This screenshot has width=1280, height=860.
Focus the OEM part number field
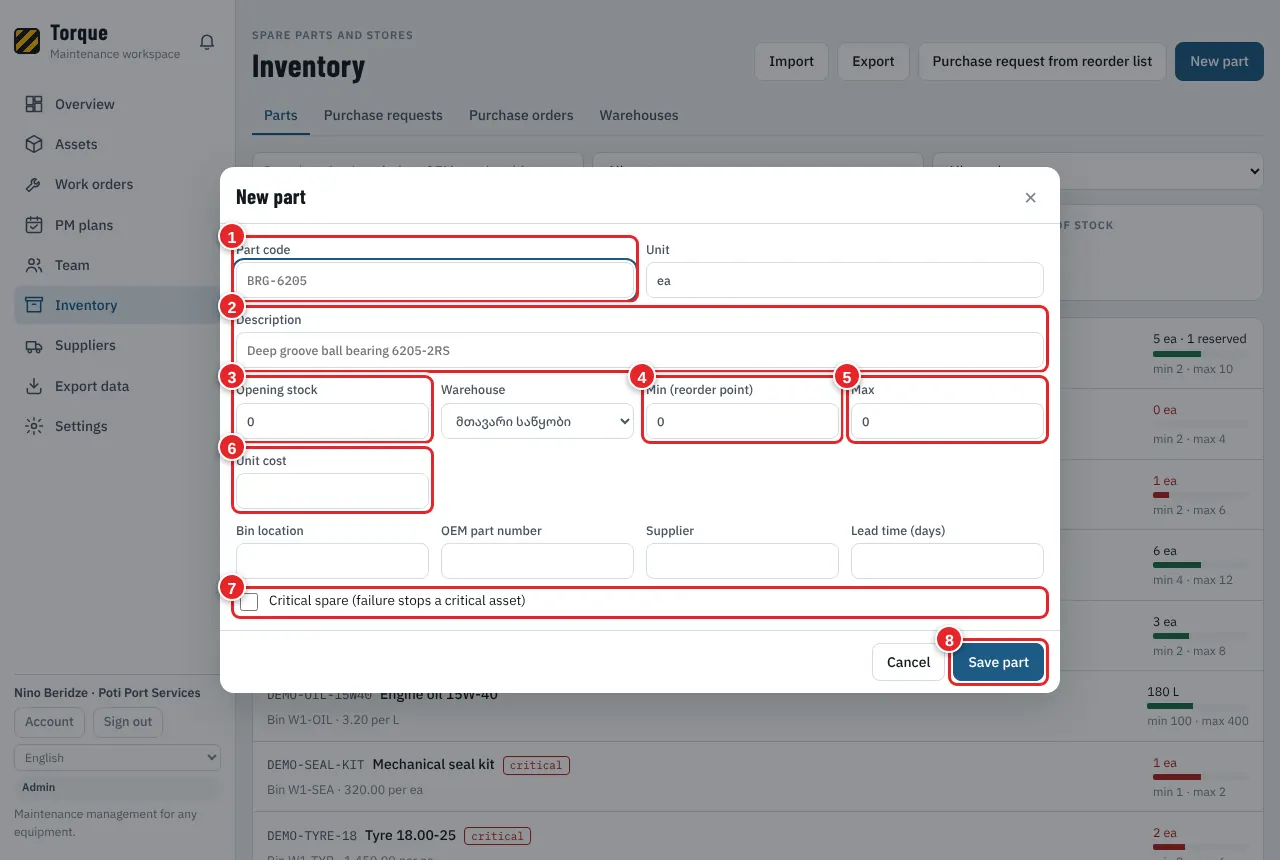[537, 561]
